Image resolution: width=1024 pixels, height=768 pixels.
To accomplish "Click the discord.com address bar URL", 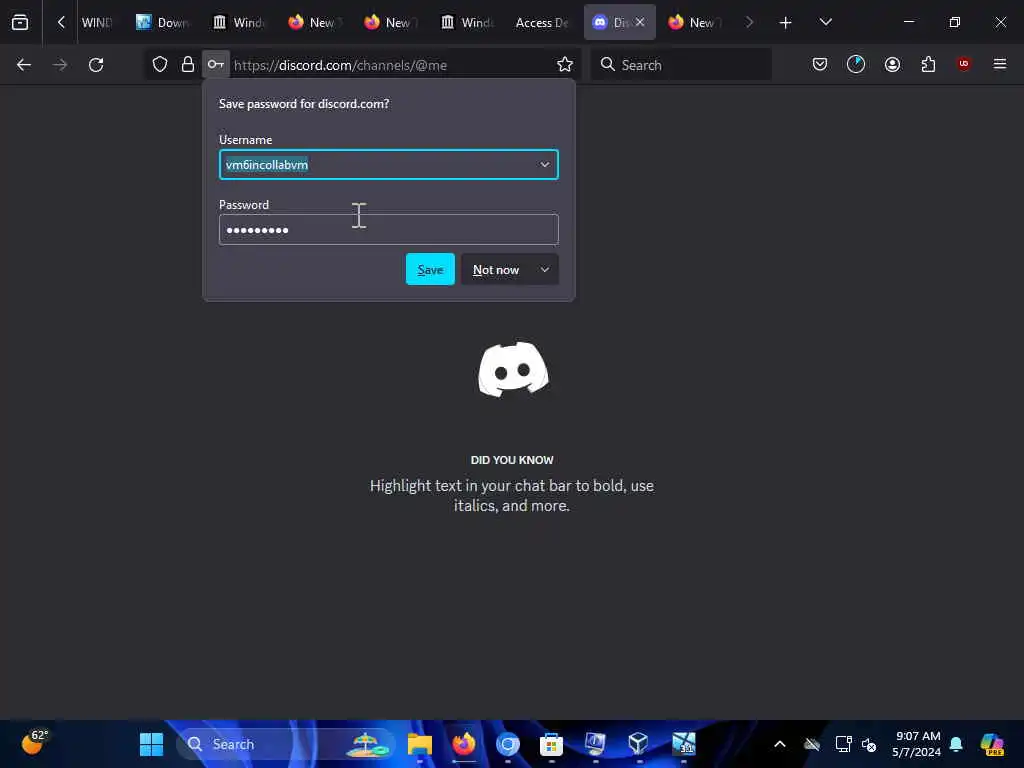I will (340, 65).
